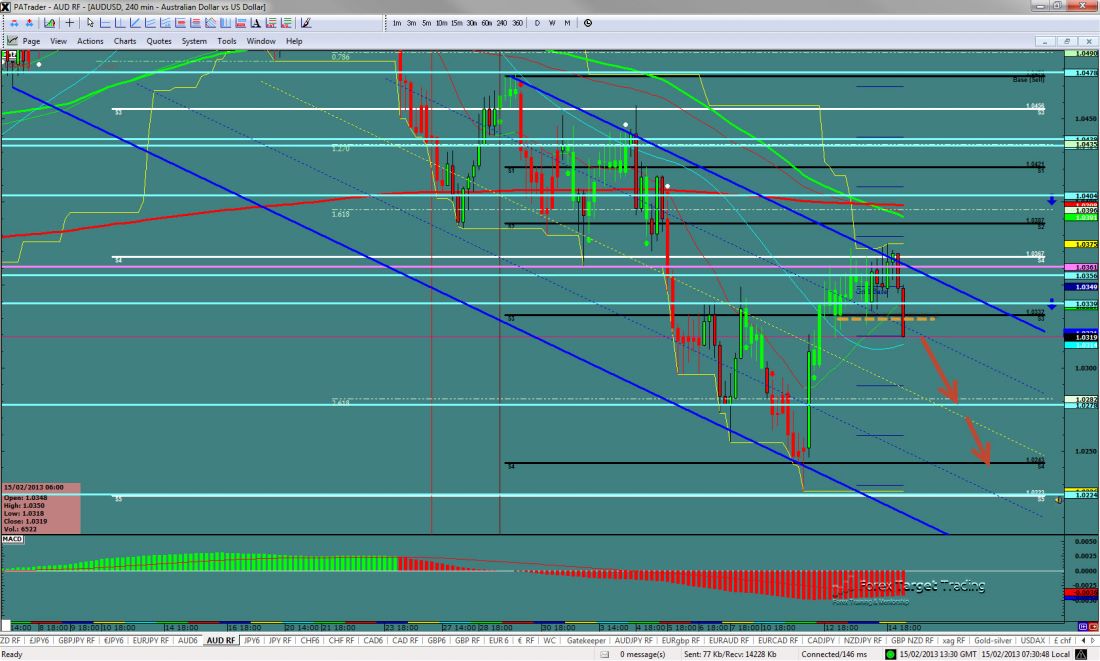Open the Quotes menu
The image size is (1100, 661).
pos(158,41)
